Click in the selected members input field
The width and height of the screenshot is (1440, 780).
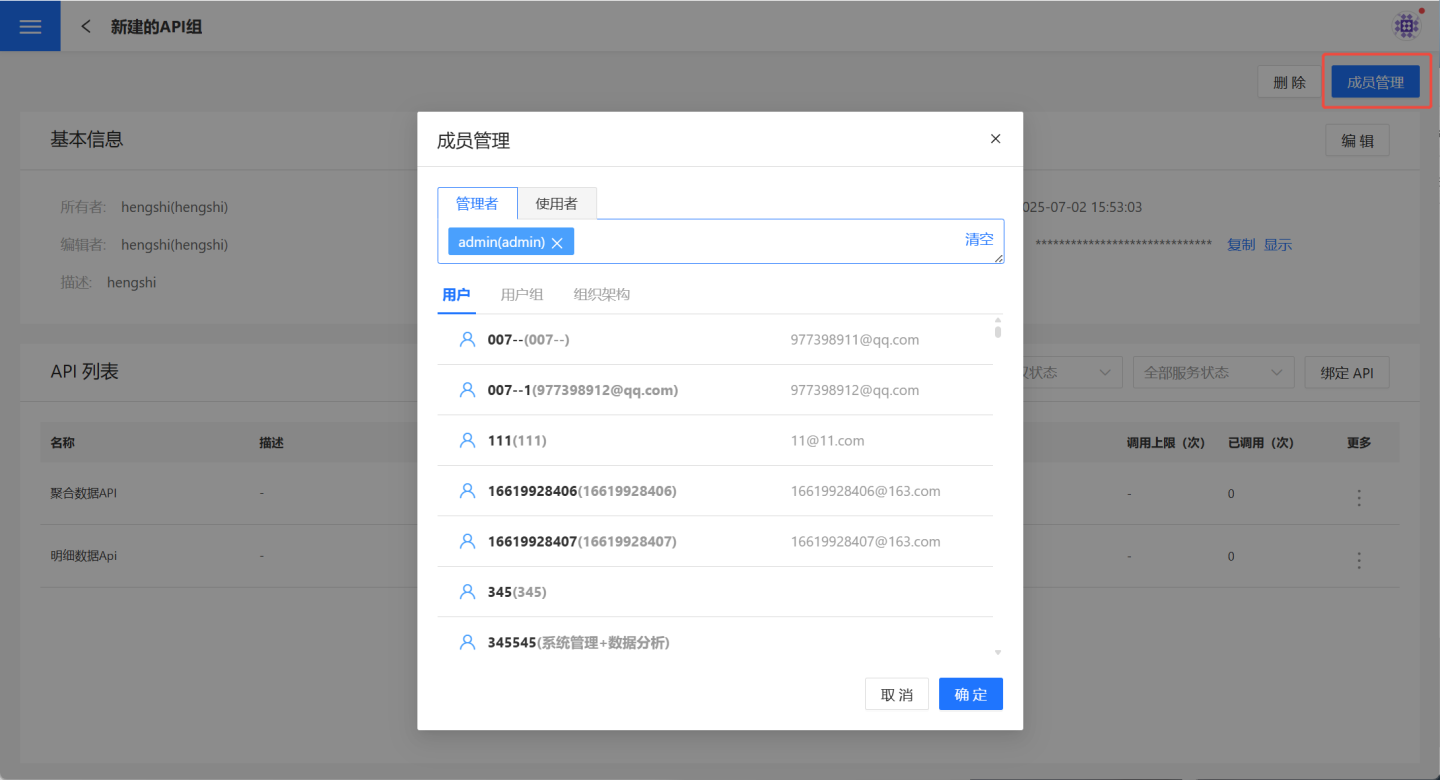[760, 243]
